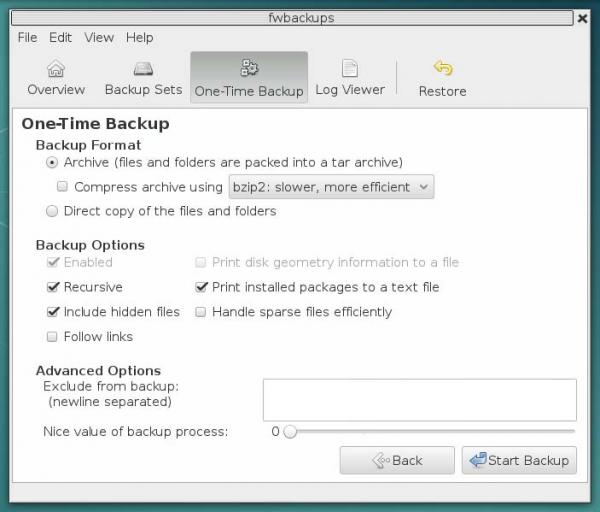Click the Back button
The width and height of the screenshot is (600, 512).
click(x=397, y=460)
